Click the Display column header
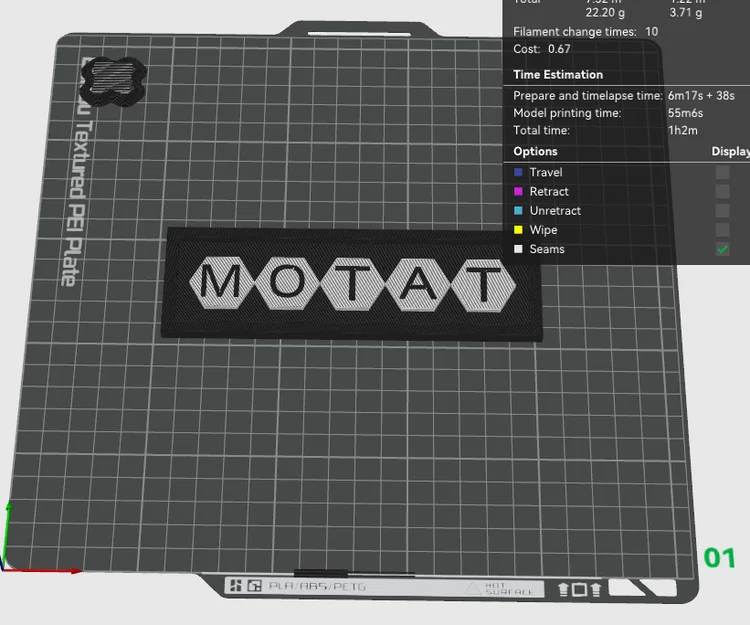This screenshot has width=750, height=625. pos(730,151)
